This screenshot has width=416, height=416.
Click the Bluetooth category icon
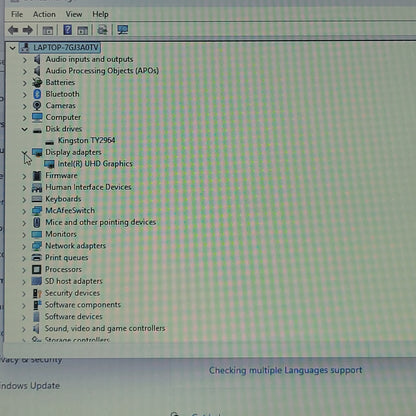tap(37, 94)
